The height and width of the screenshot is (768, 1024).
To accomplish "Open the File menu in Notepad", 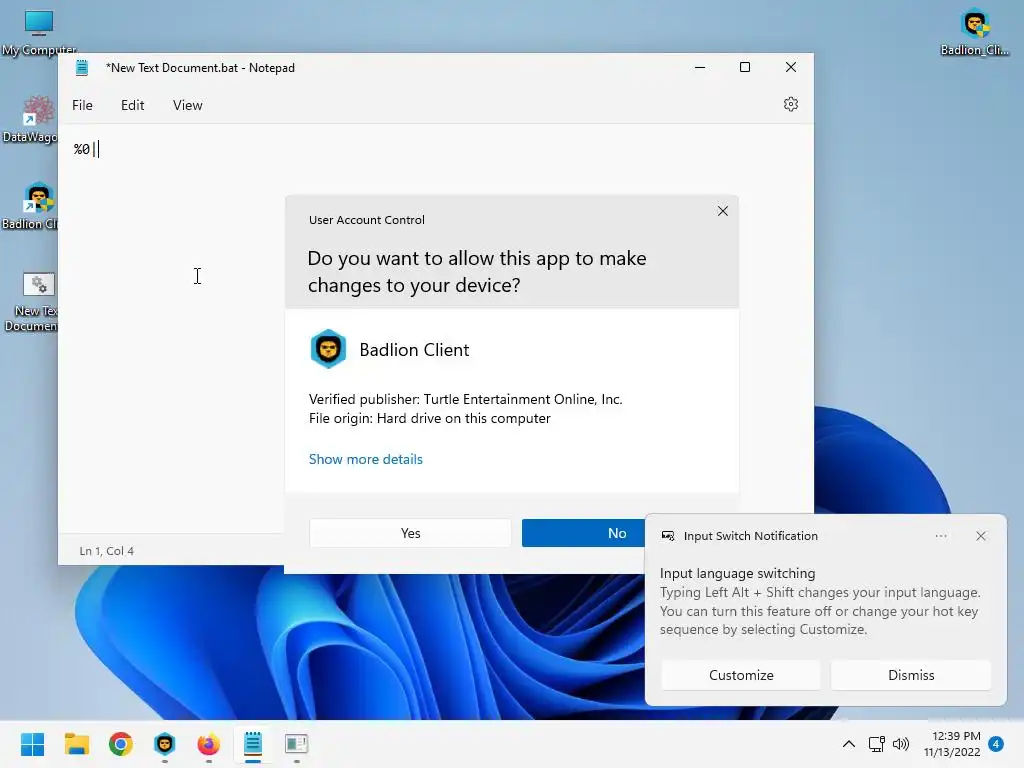I will [82, 105].
